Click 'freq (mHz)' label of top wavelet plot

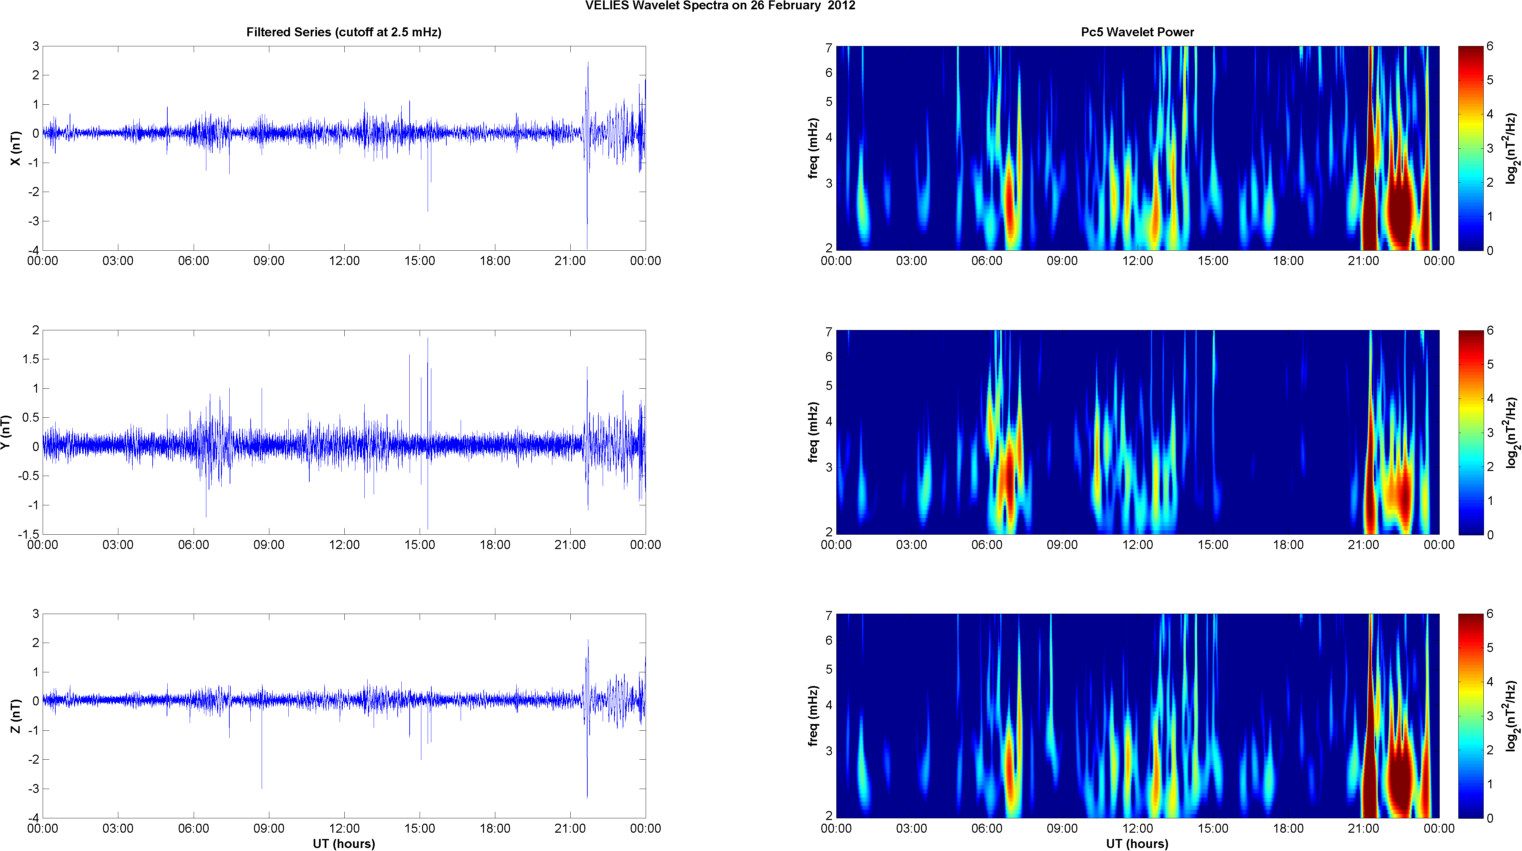[813, 148]
